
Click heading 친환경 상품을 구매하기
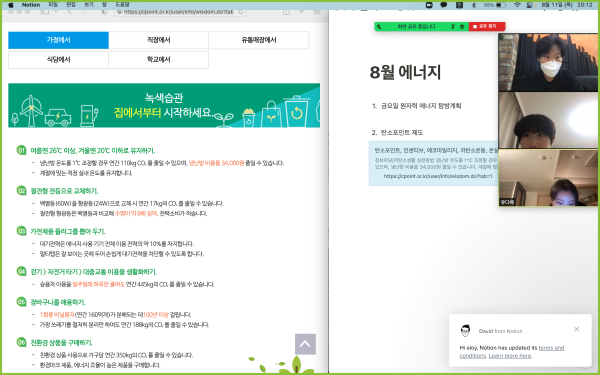click(61, 342)
